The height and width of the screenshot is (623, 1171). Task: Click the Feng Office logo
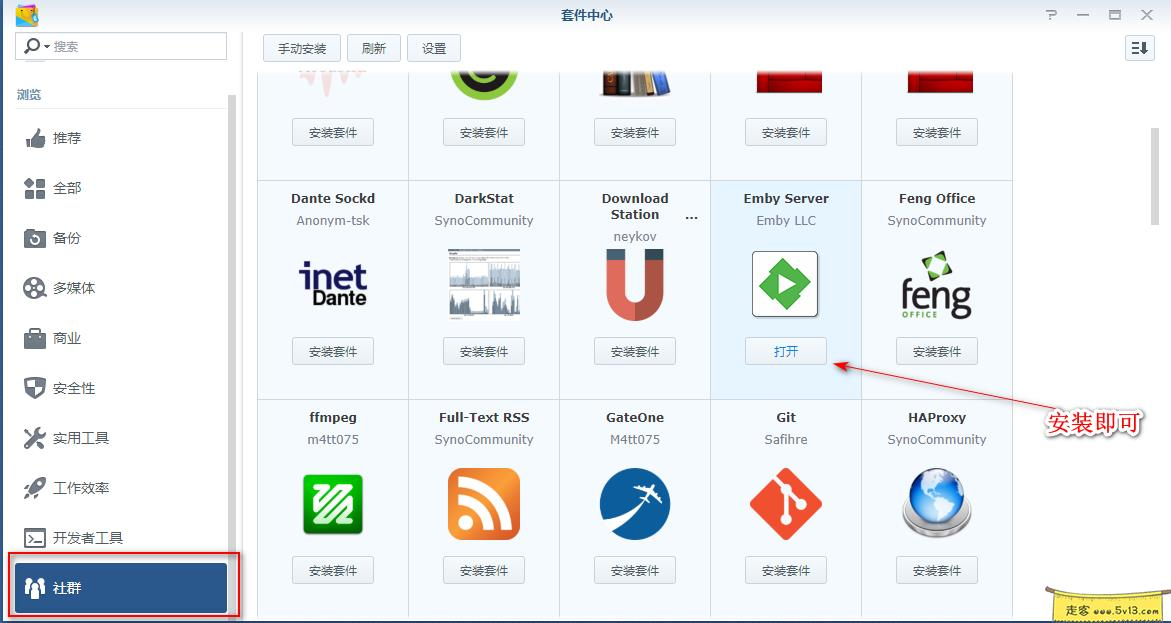click(x=936, y=285)
